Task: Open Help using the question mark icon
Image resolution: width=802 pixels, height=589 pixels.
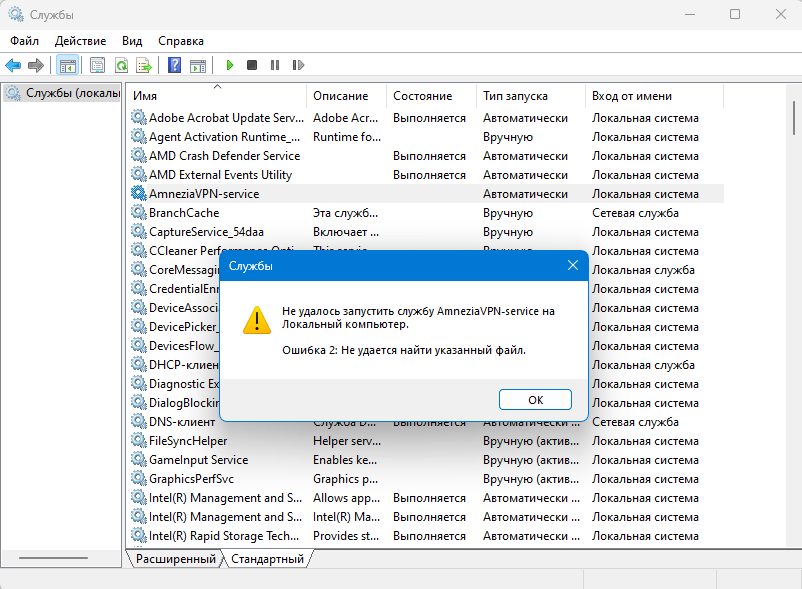Action: tap(174, 65)
